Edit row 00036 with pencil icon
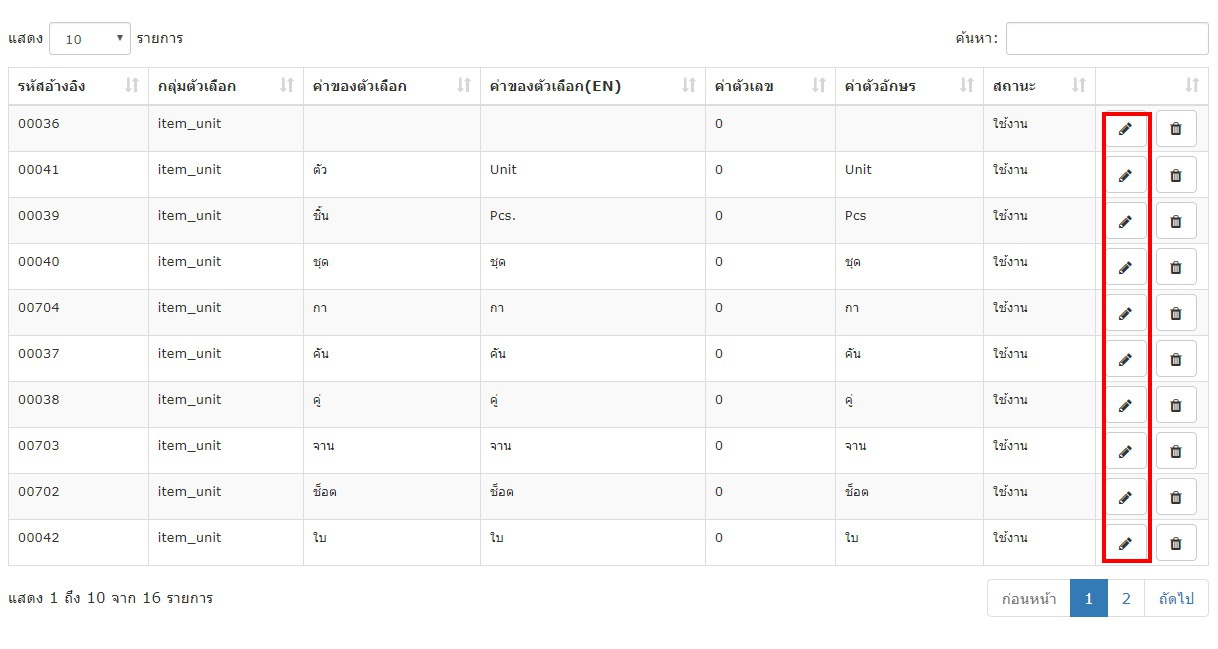The image size is (1218, 649). pyautogui.click(x=1126, y=129)
